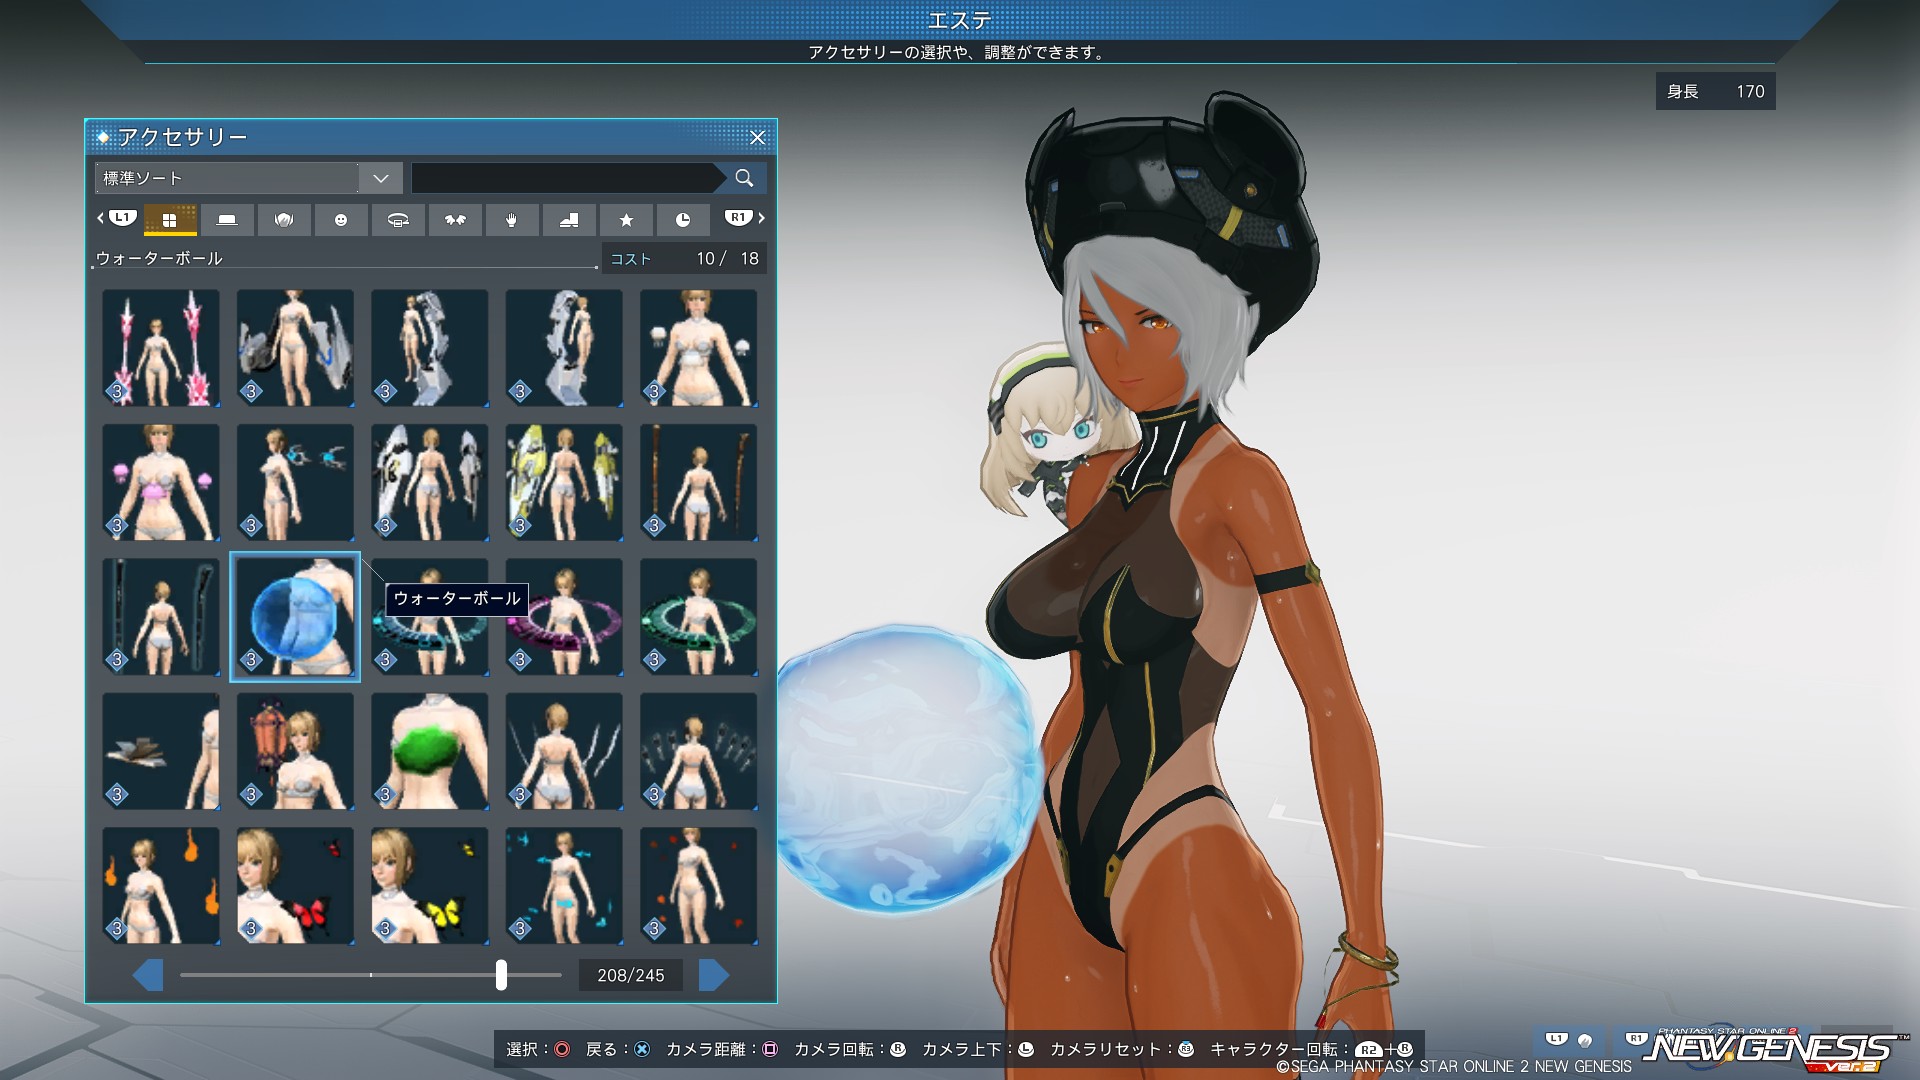Click the page position slider handle

click(501, 975)
